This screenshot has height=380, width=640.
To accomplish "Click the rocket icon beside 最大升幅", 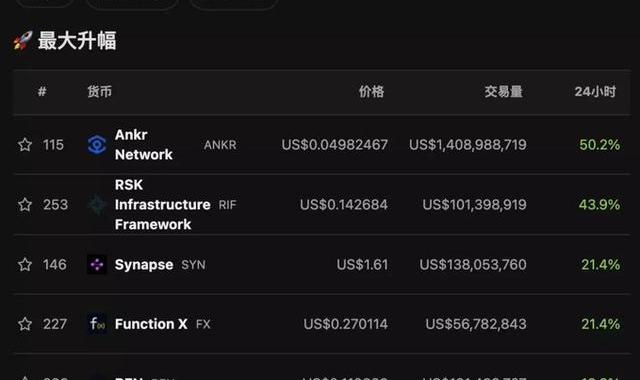I will (23, 41).
